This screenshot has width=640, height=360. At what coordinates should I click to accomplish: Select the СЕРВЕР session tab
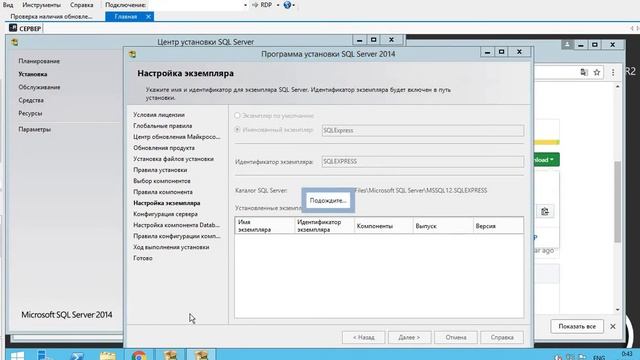(x=25, y=29)
